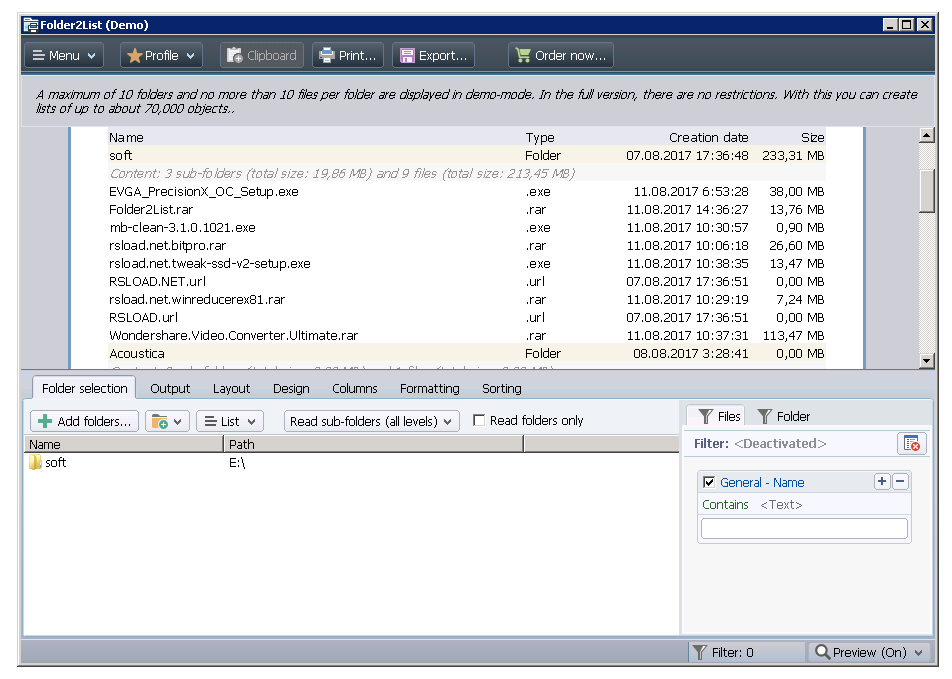
Task: Add a filter condition with the plus button
Action: 882,482
